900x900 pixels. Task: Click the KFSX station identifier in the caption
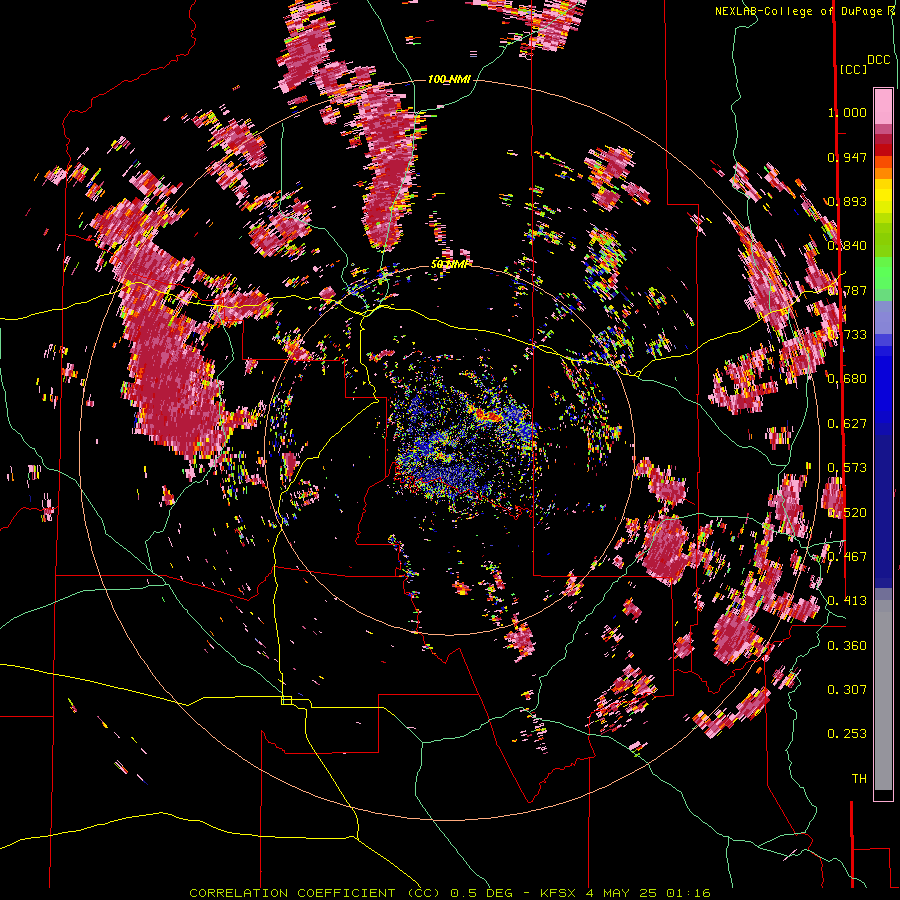pos(560,893)
